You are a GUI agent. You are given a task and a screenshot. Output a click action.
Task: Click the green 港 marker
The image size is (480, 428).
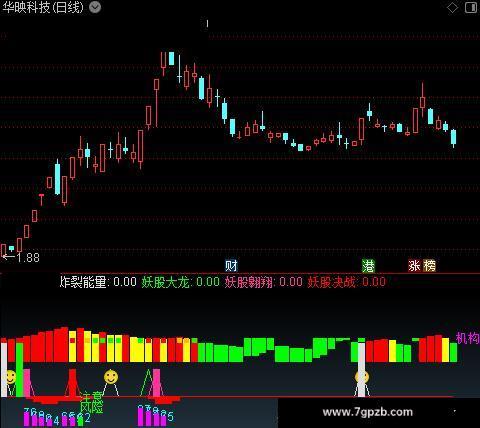(368, 266)
